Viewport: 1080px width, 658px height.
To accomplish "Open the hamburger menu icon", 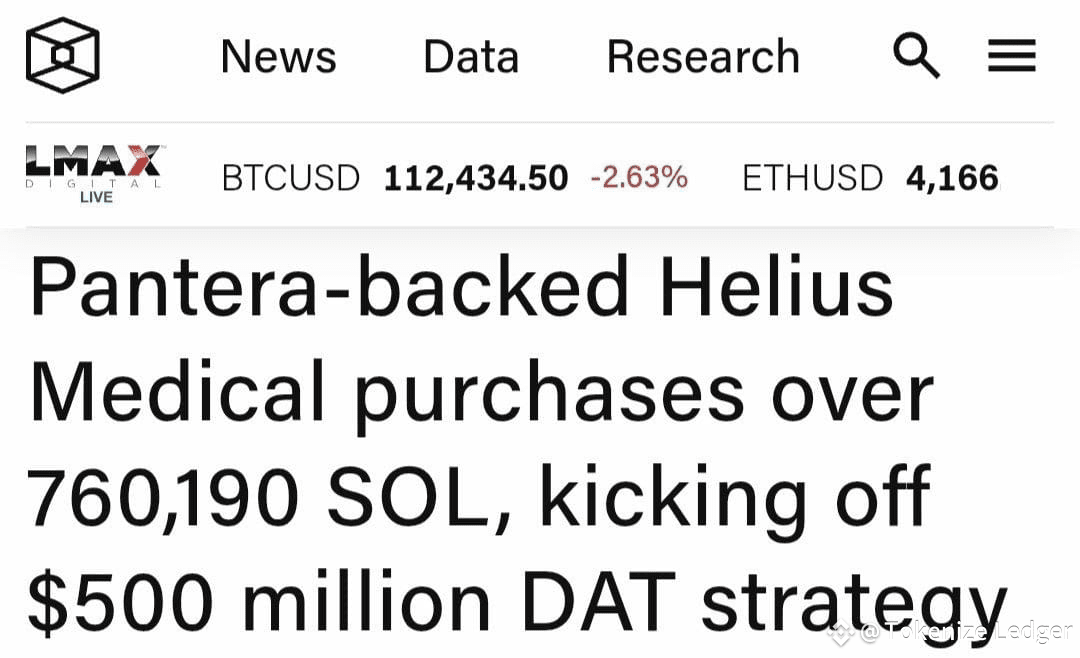I will [1012, 56].
